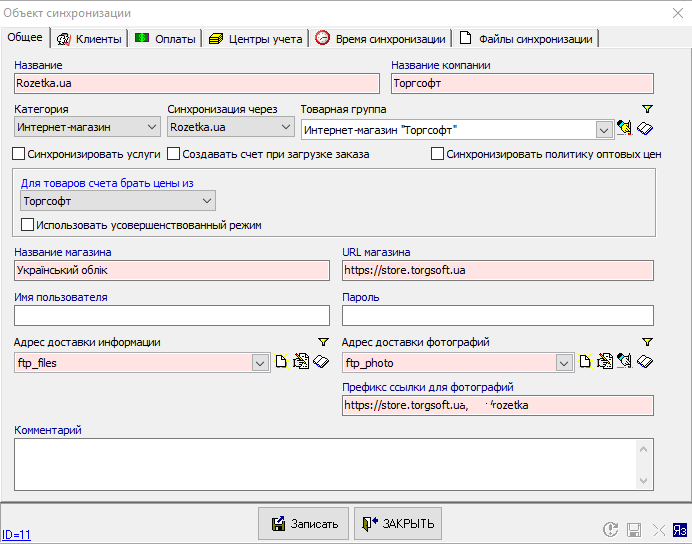The image size is (692, 544).
Task: Click the filter icon above Адрес доставки фотографий
Action: coord(646,343)
